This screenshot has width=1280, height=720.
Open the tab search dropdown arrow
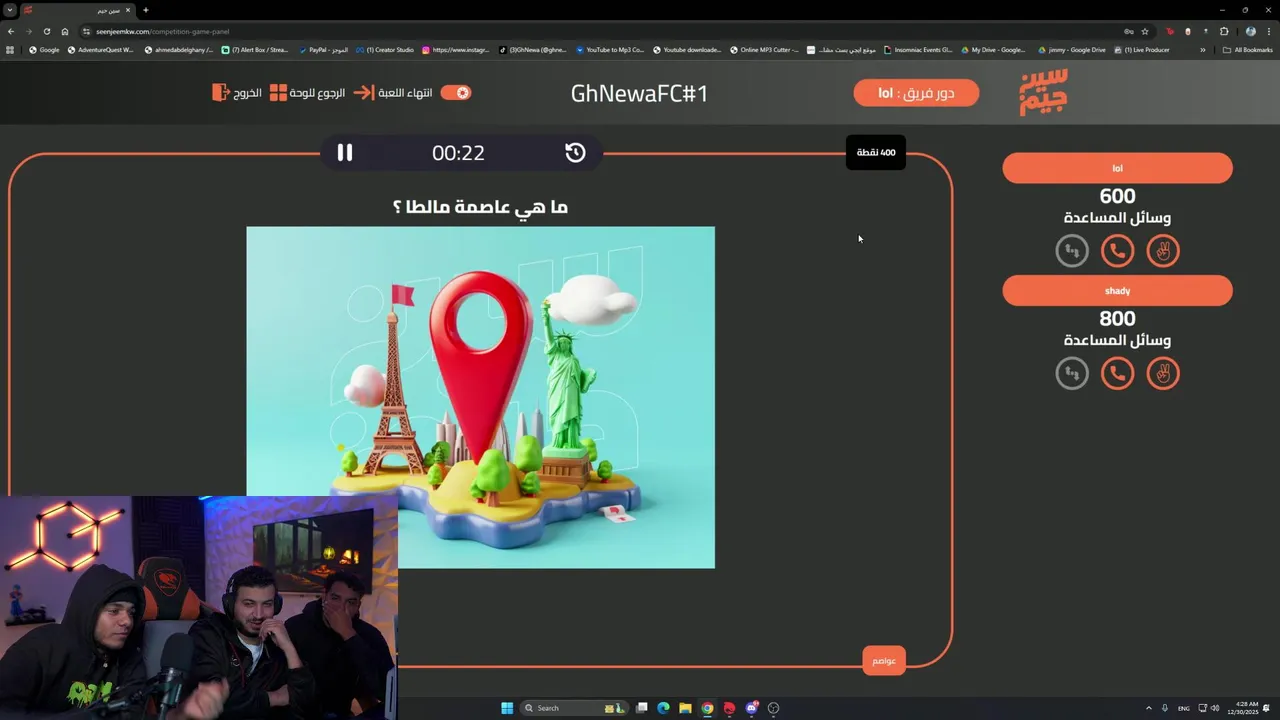(x=9, y=10)
